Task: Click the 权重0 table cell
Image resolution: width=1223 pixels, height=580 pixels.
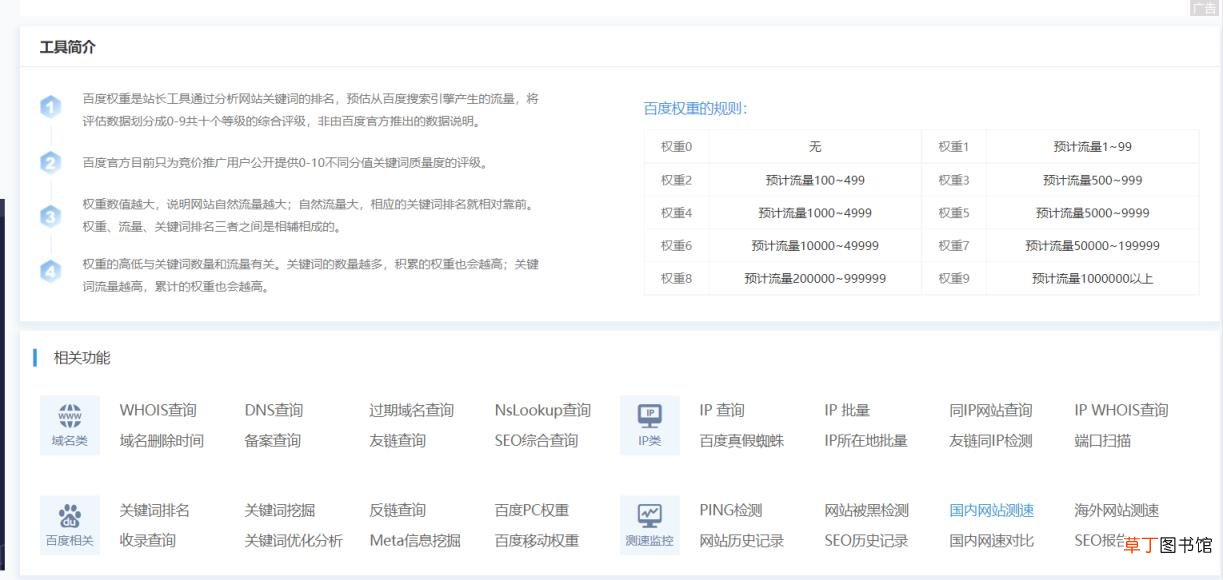Action: click(x=677, y=146)
